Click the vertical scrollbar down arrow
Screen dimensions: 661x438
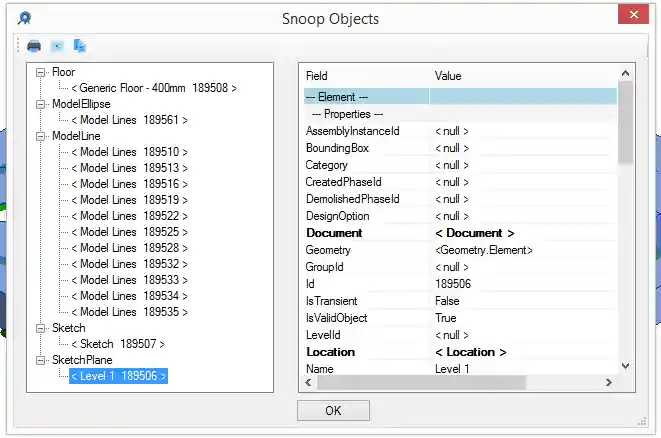coord(625,367)
